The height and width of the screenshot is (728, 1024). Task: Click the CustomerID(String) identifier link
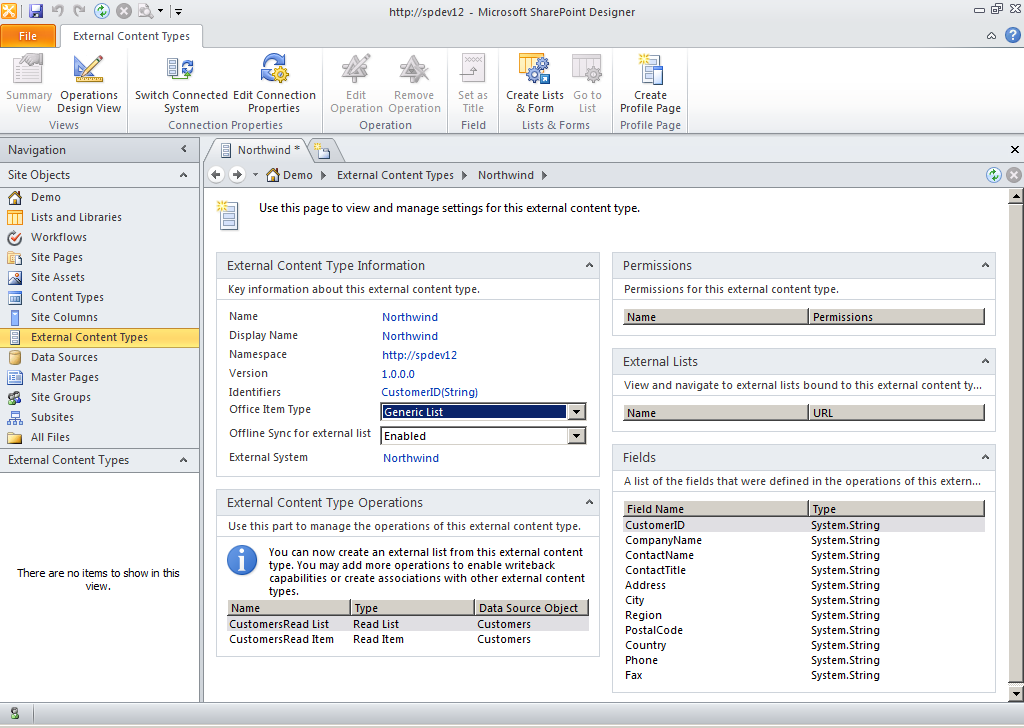point(430,392)
